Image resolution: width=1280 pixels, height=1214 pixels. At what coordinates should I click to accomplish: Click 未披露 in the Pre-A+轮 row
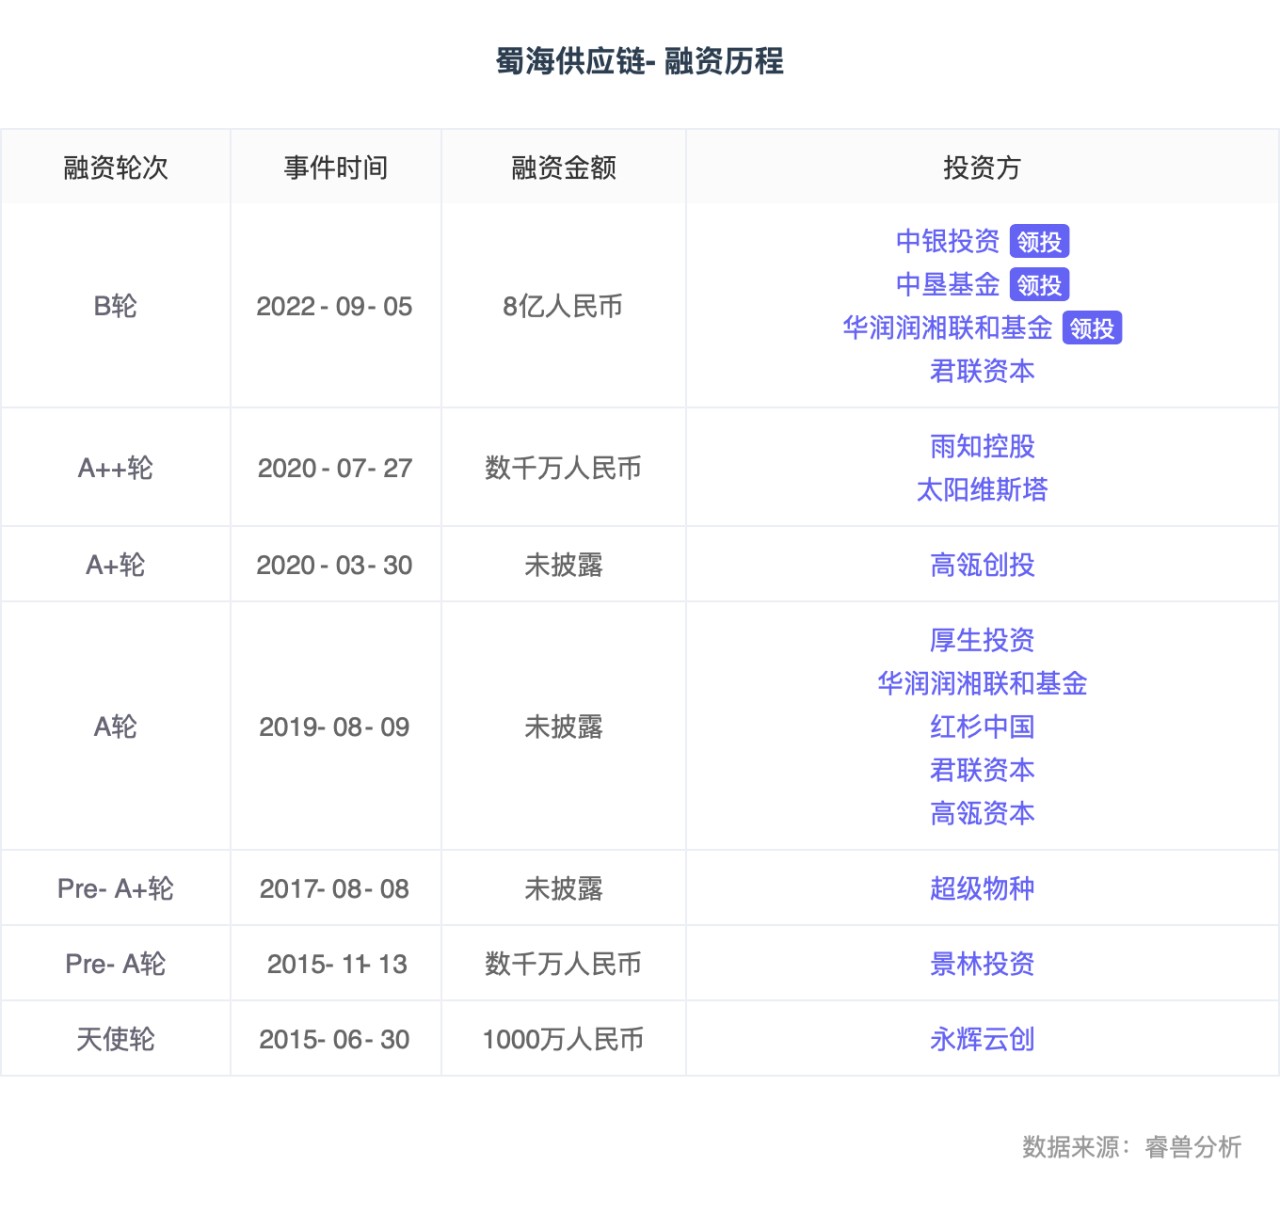564,888
